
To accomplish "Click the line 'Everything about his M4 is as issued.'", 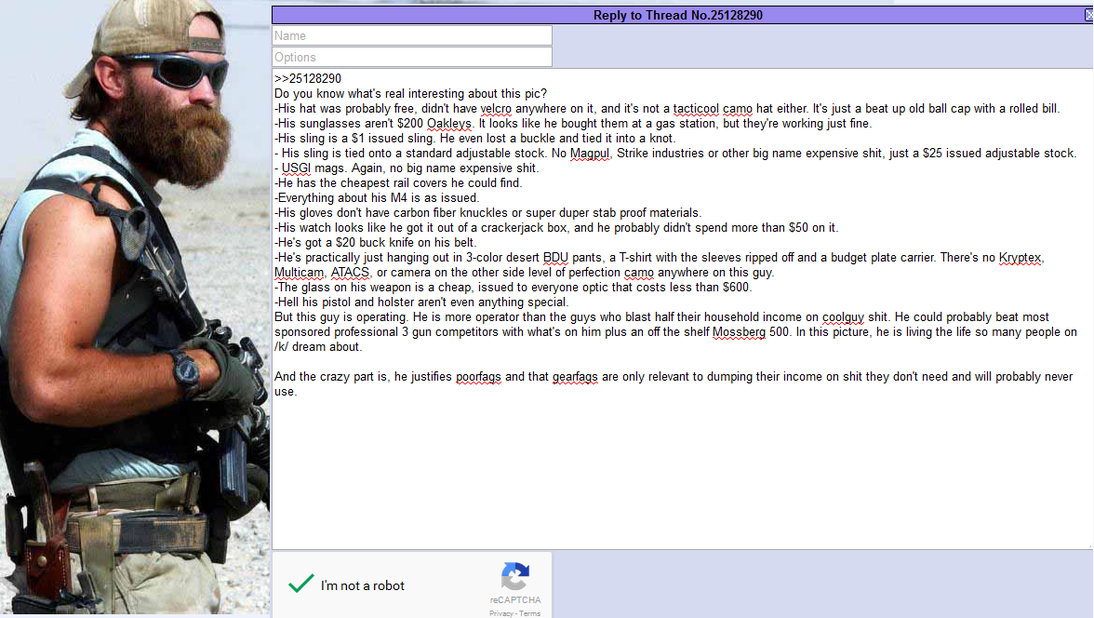I will click(x=377, y=198).
